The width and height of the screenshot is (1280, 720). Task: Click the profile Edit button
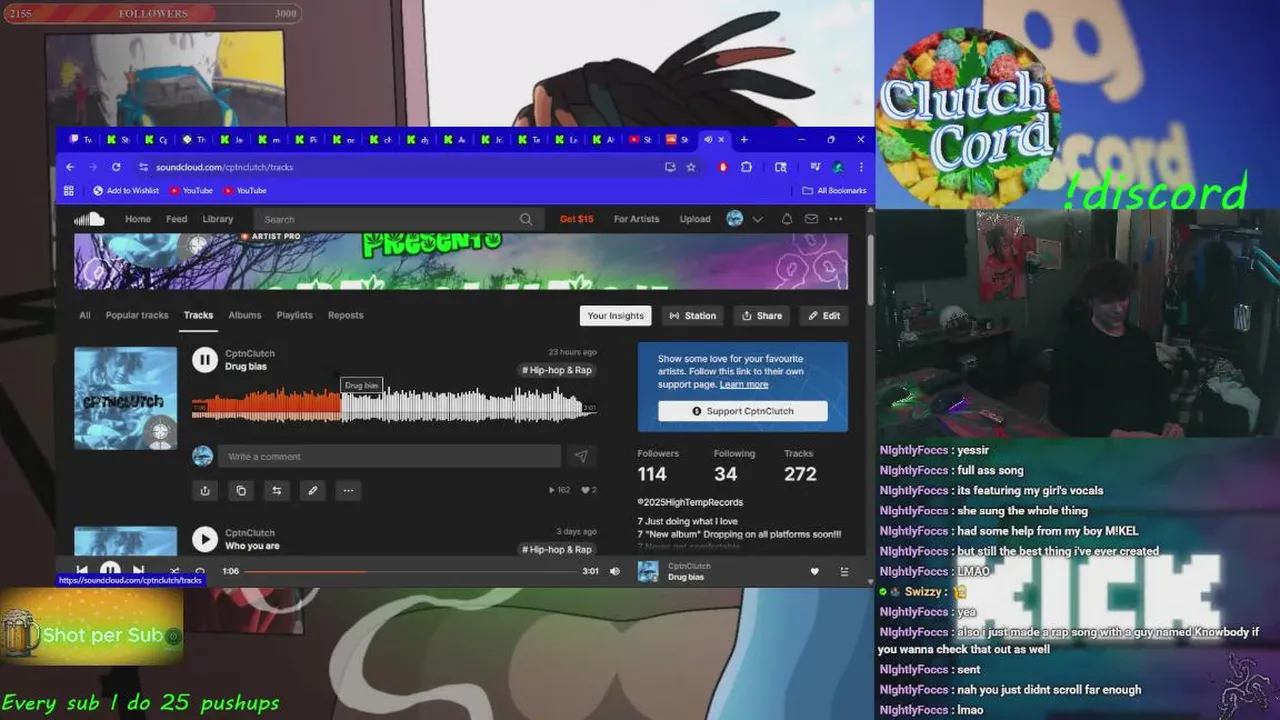coord(825,316)
